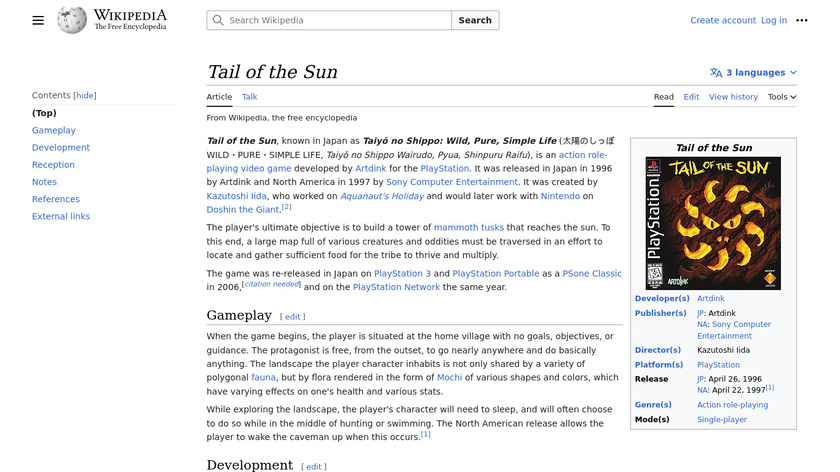The image size is (840, 472).
Task: Click the citation needed superscript
Action: 271,284
